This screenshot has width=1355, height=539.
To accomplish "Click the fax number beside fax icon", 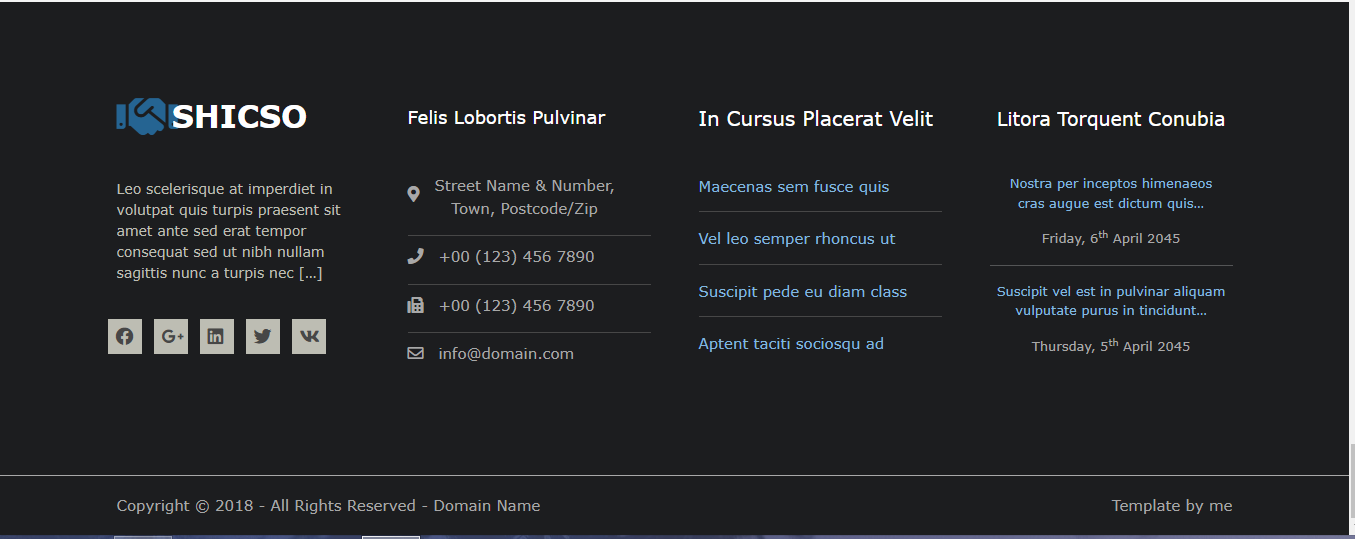I will coord(517,306).
